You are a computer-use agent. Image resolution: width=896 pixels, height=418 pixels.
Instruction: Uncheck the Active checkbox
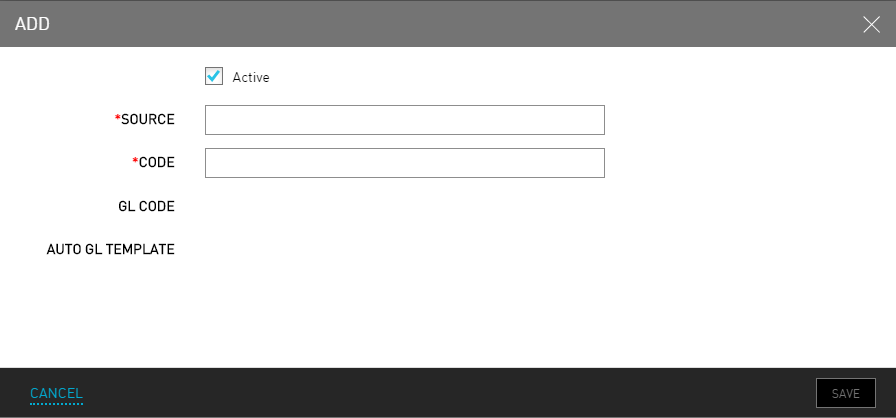pos(214,76)
